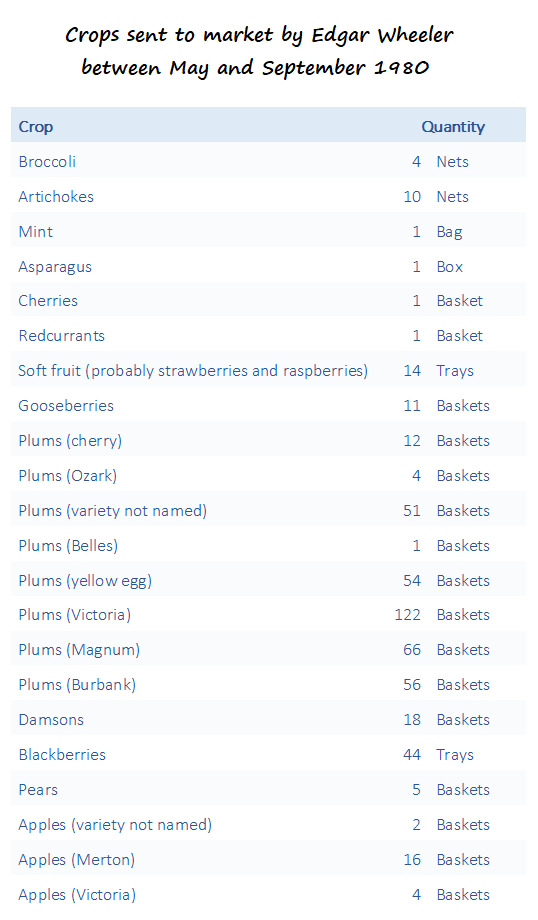Click the Blackberries crop name
Image resolution: width=538 pixels, height=920 pixels.
(x=62, y=755)
